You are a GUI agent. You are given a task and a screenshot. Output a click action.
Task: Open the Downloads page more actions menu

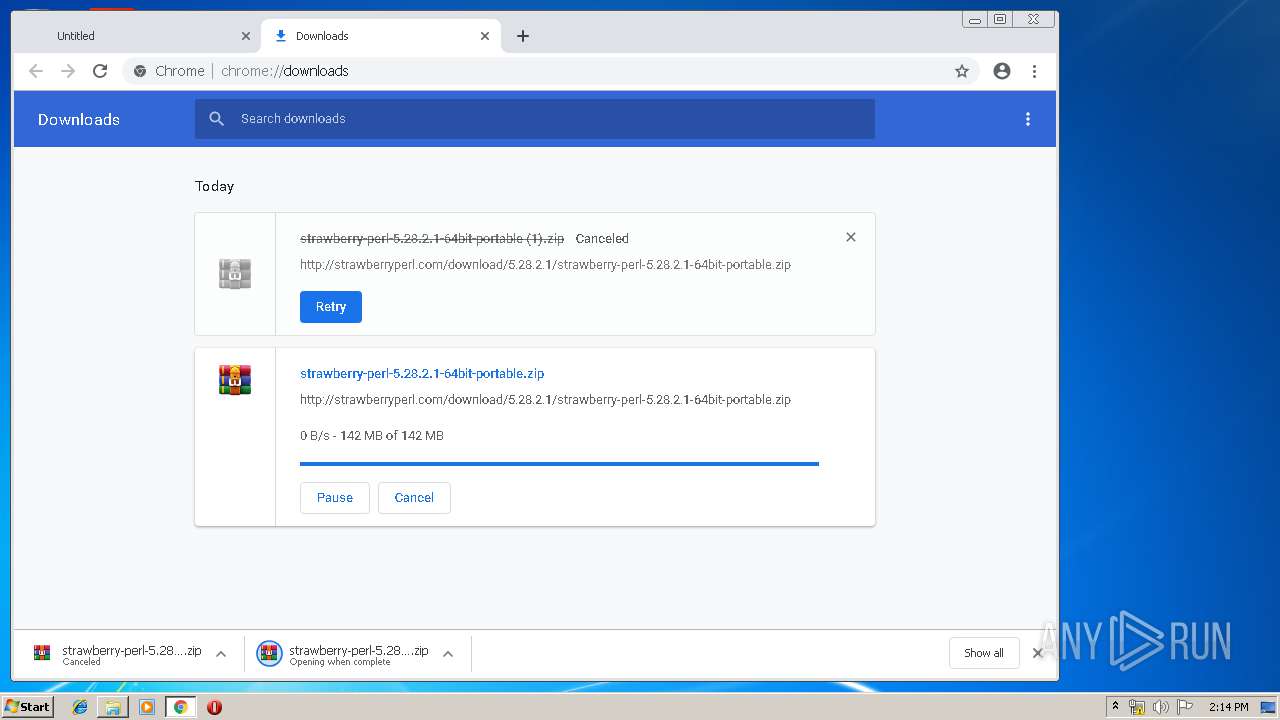coord(1028,119)
